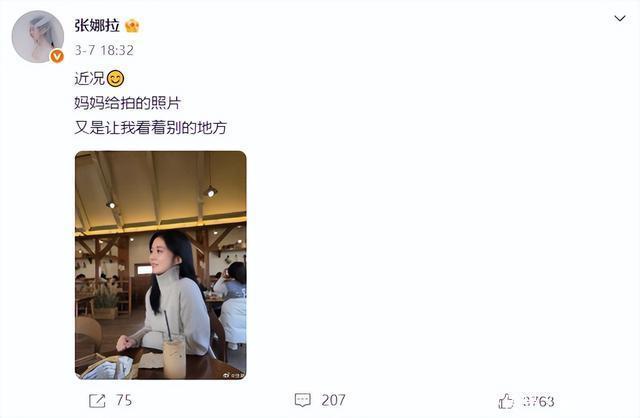Click the smiling emoji after 近况
The image size is (640, 418).
116,78
